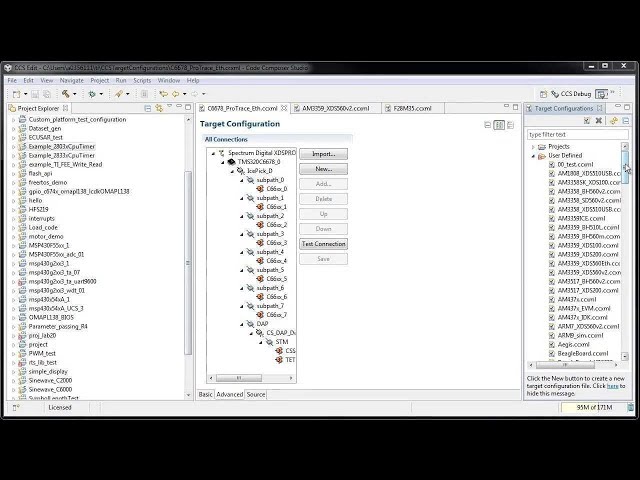Open the Navigate menu

click(71, 80)
